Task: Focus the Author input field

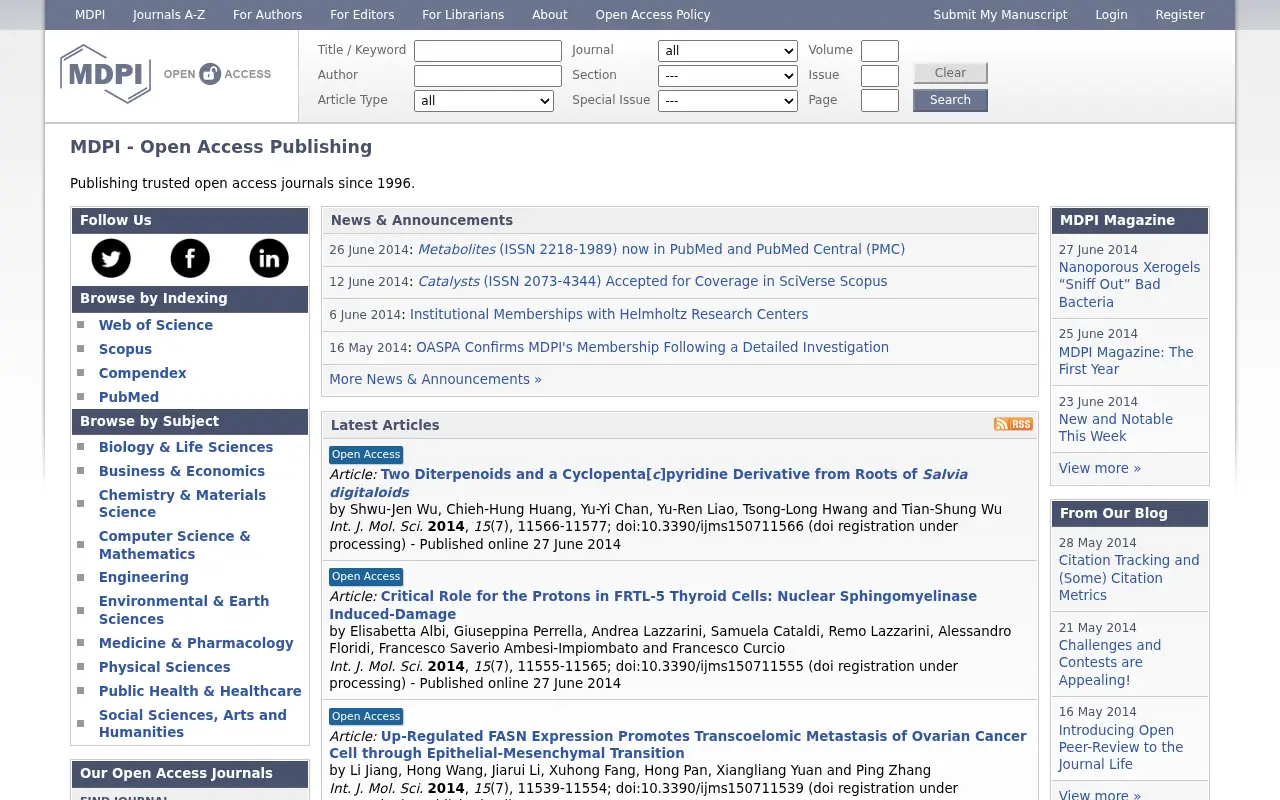Action: (488, 76)
